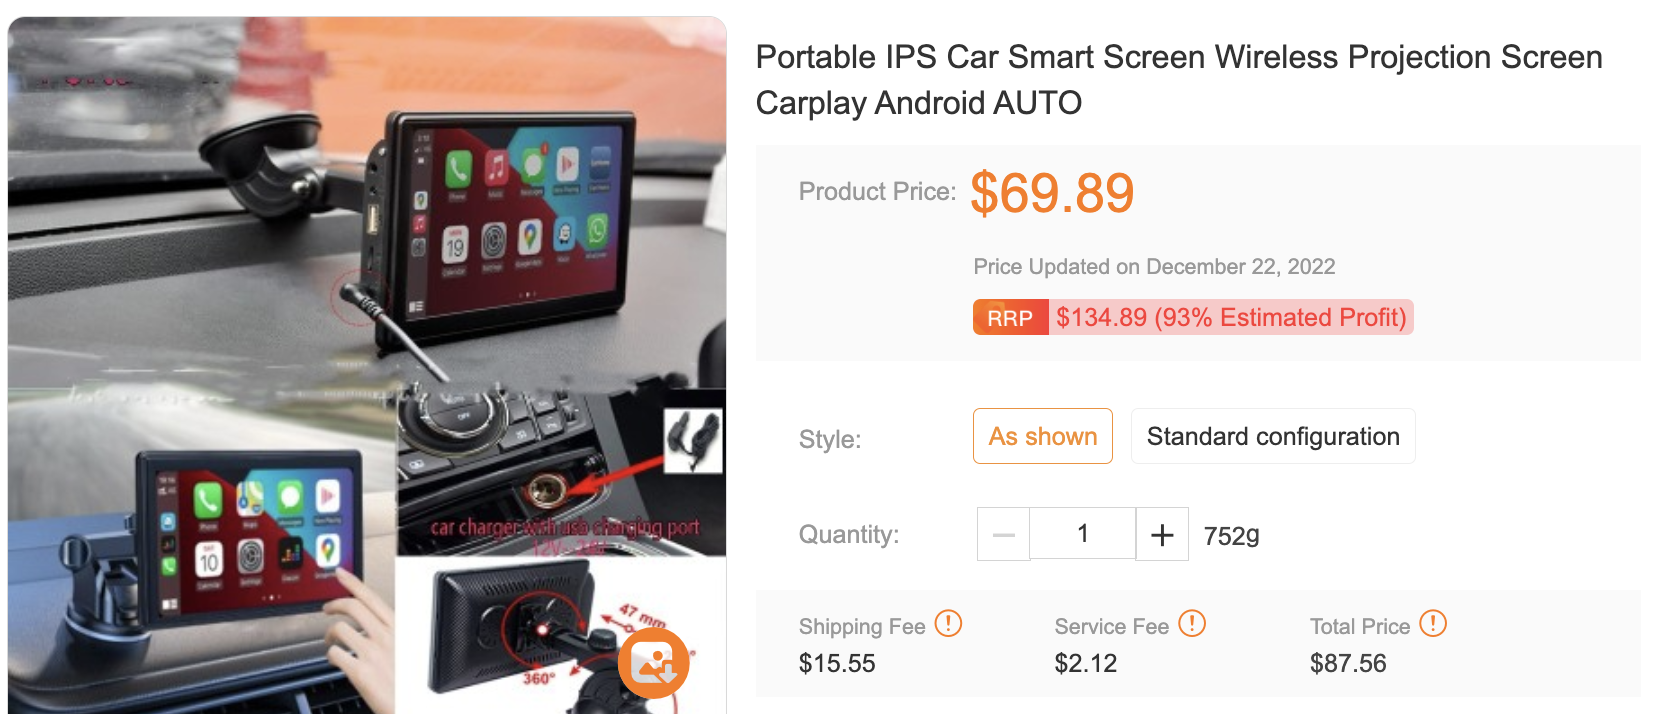The width and height of the screenshot is (1658, 714).
Task: Click the 360° rotating mount picture
Action: coord(560,635)
